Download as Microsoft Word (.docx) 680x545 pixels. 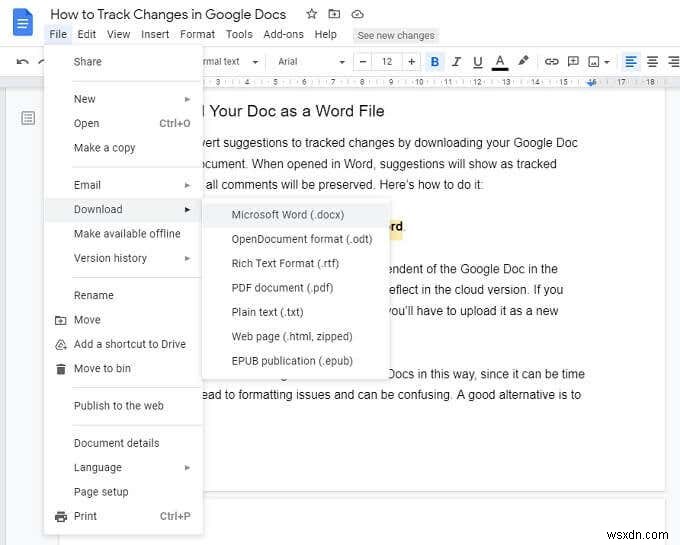[x=296, y=215]
